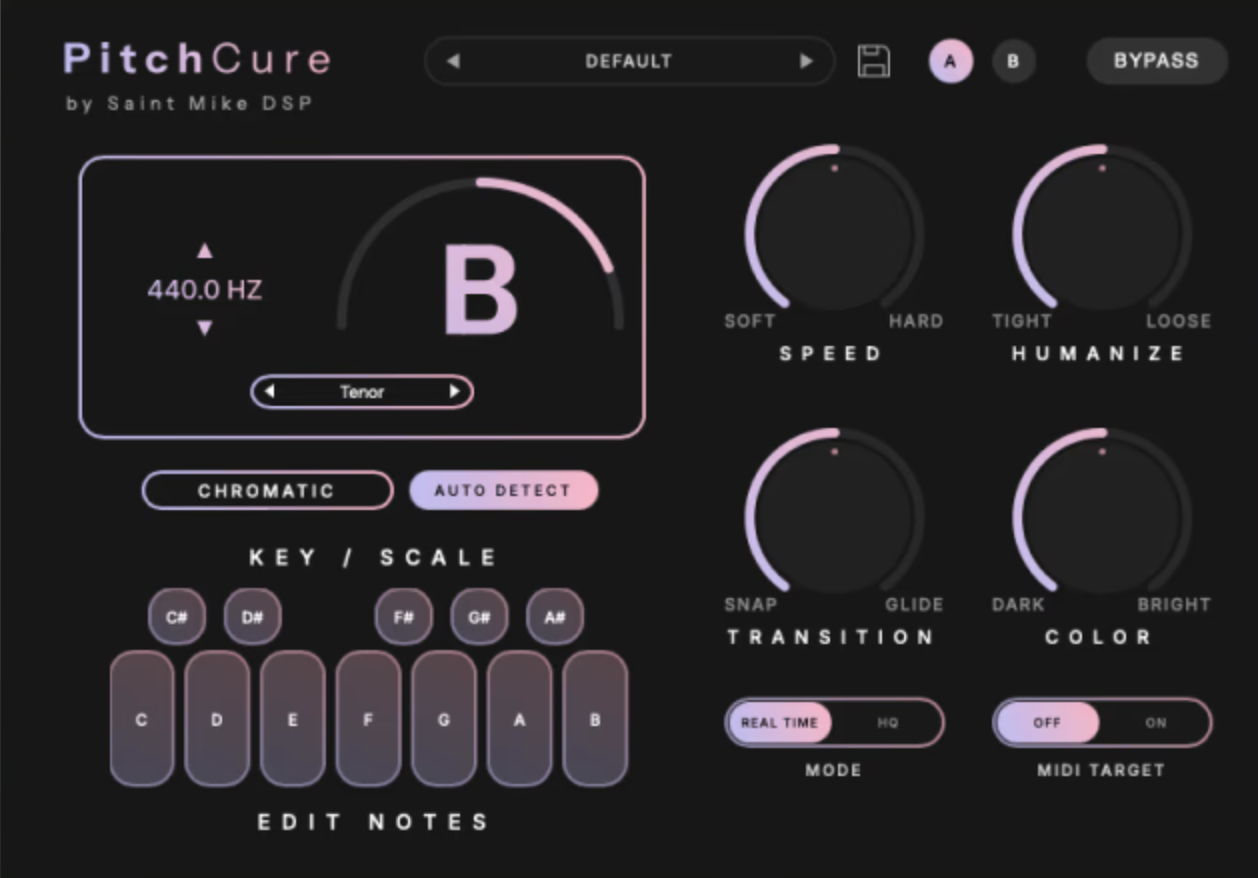The width and height of the screenshot is (1258, 878).
Task: Open the CHROMATIC scale selector
Action: (x=267, y=491)
